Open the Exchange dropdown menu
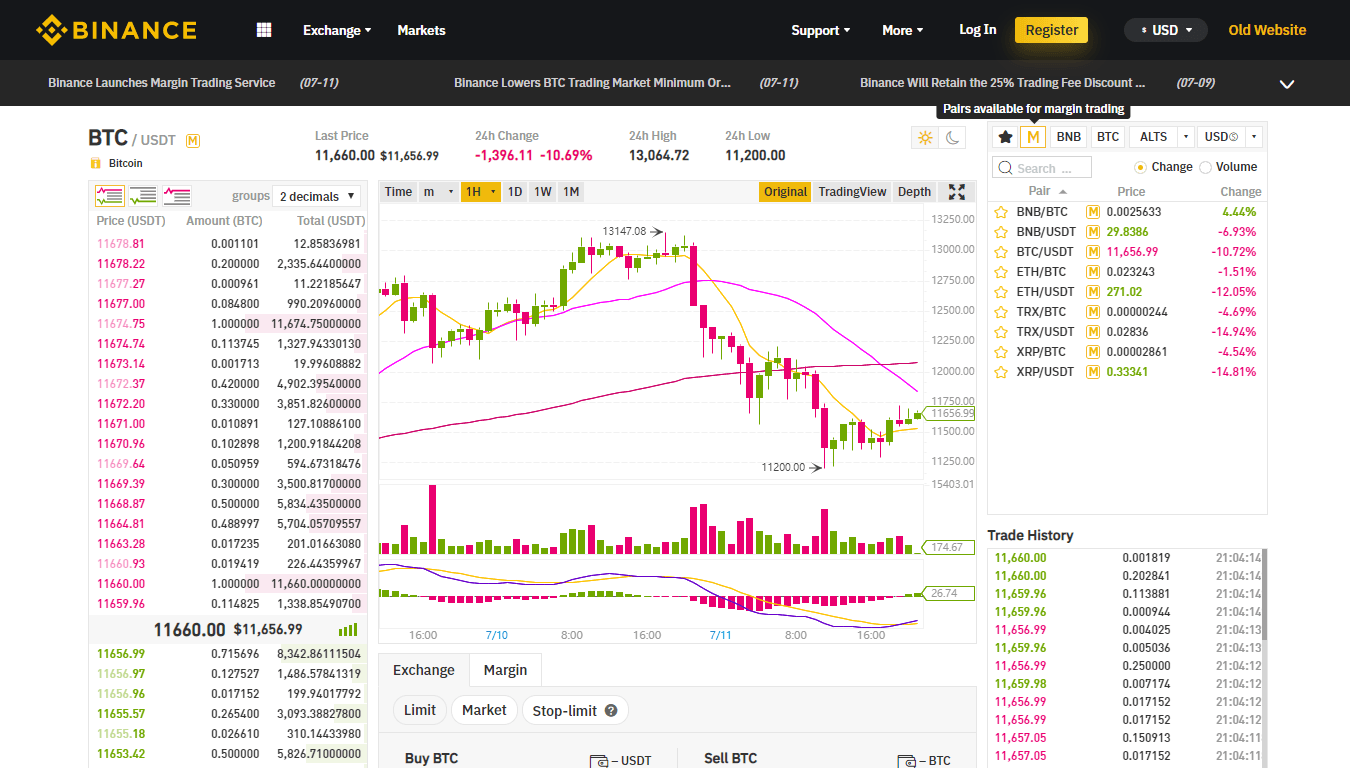The height and width of the screenshot is (768, 1350). tap(337, 30)
